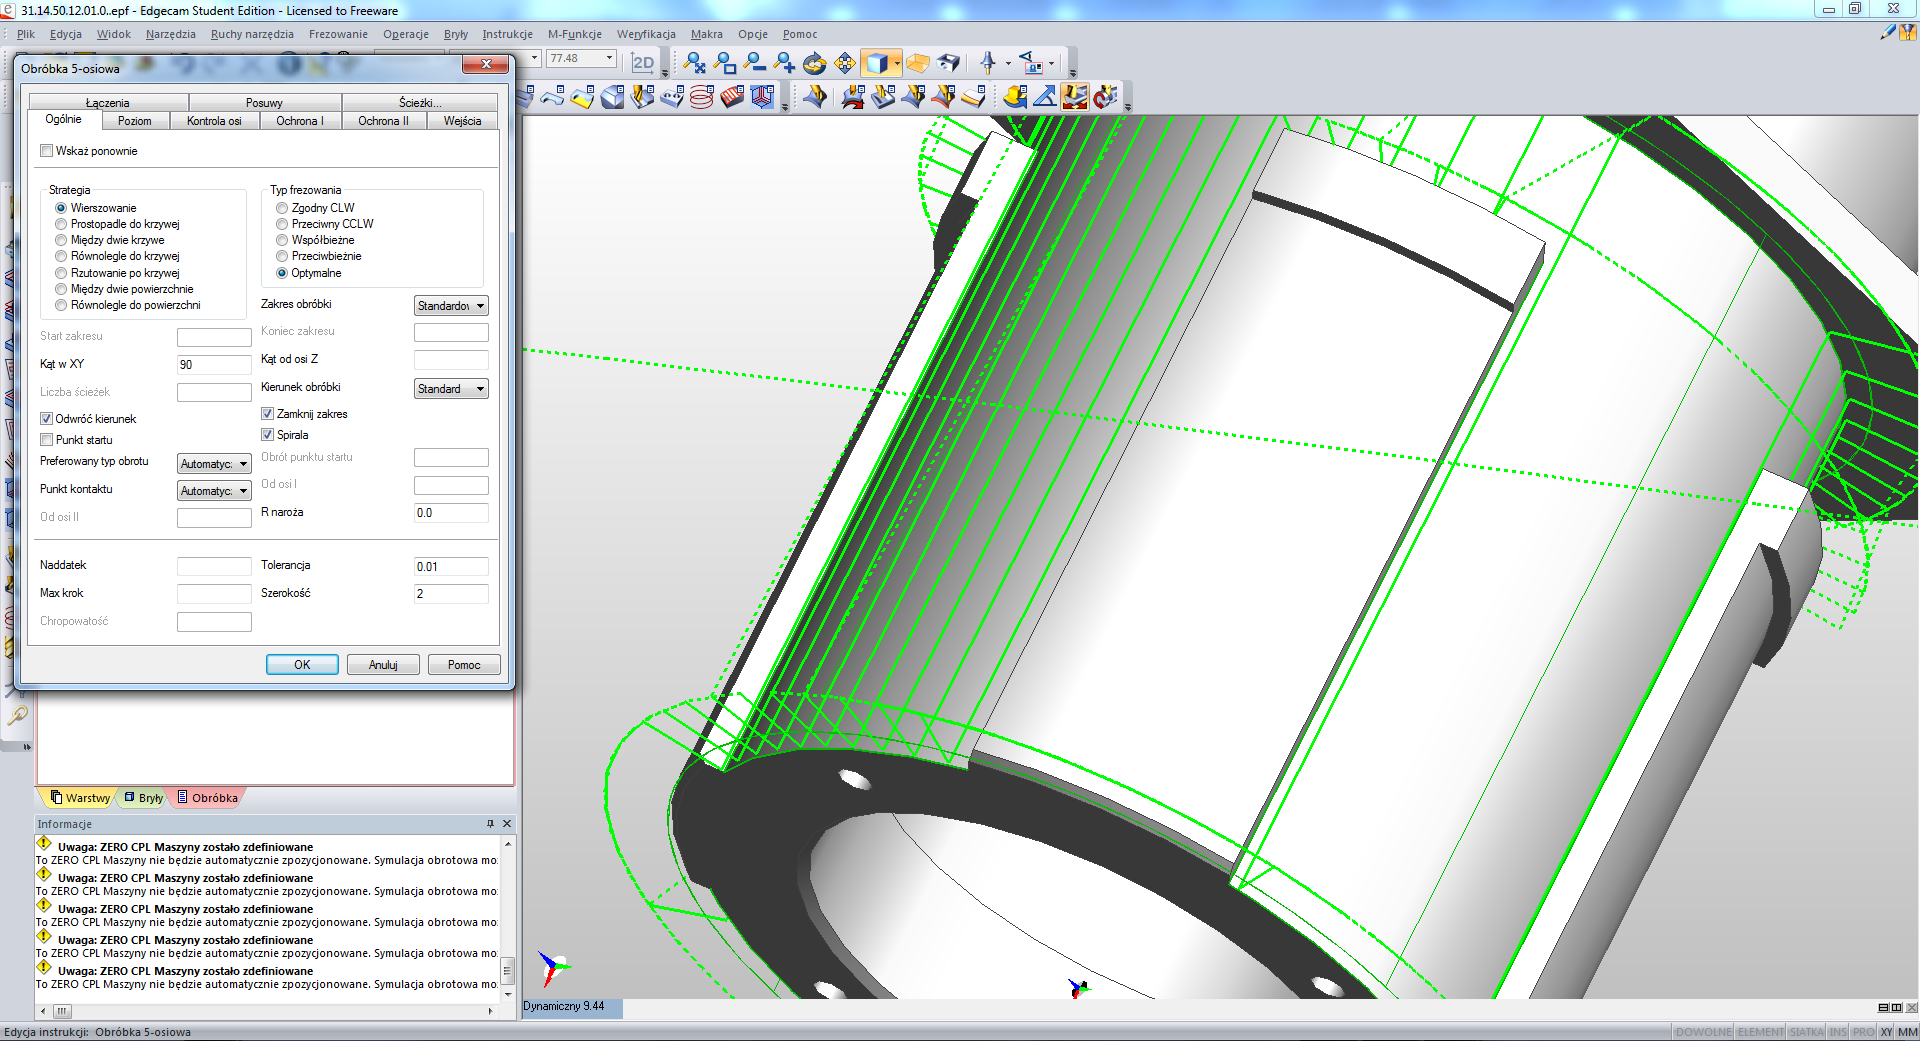Choose Między dwie krzywe strategy
Viewport: 1922px width, 1041px height.
click(x=61, y=240)
